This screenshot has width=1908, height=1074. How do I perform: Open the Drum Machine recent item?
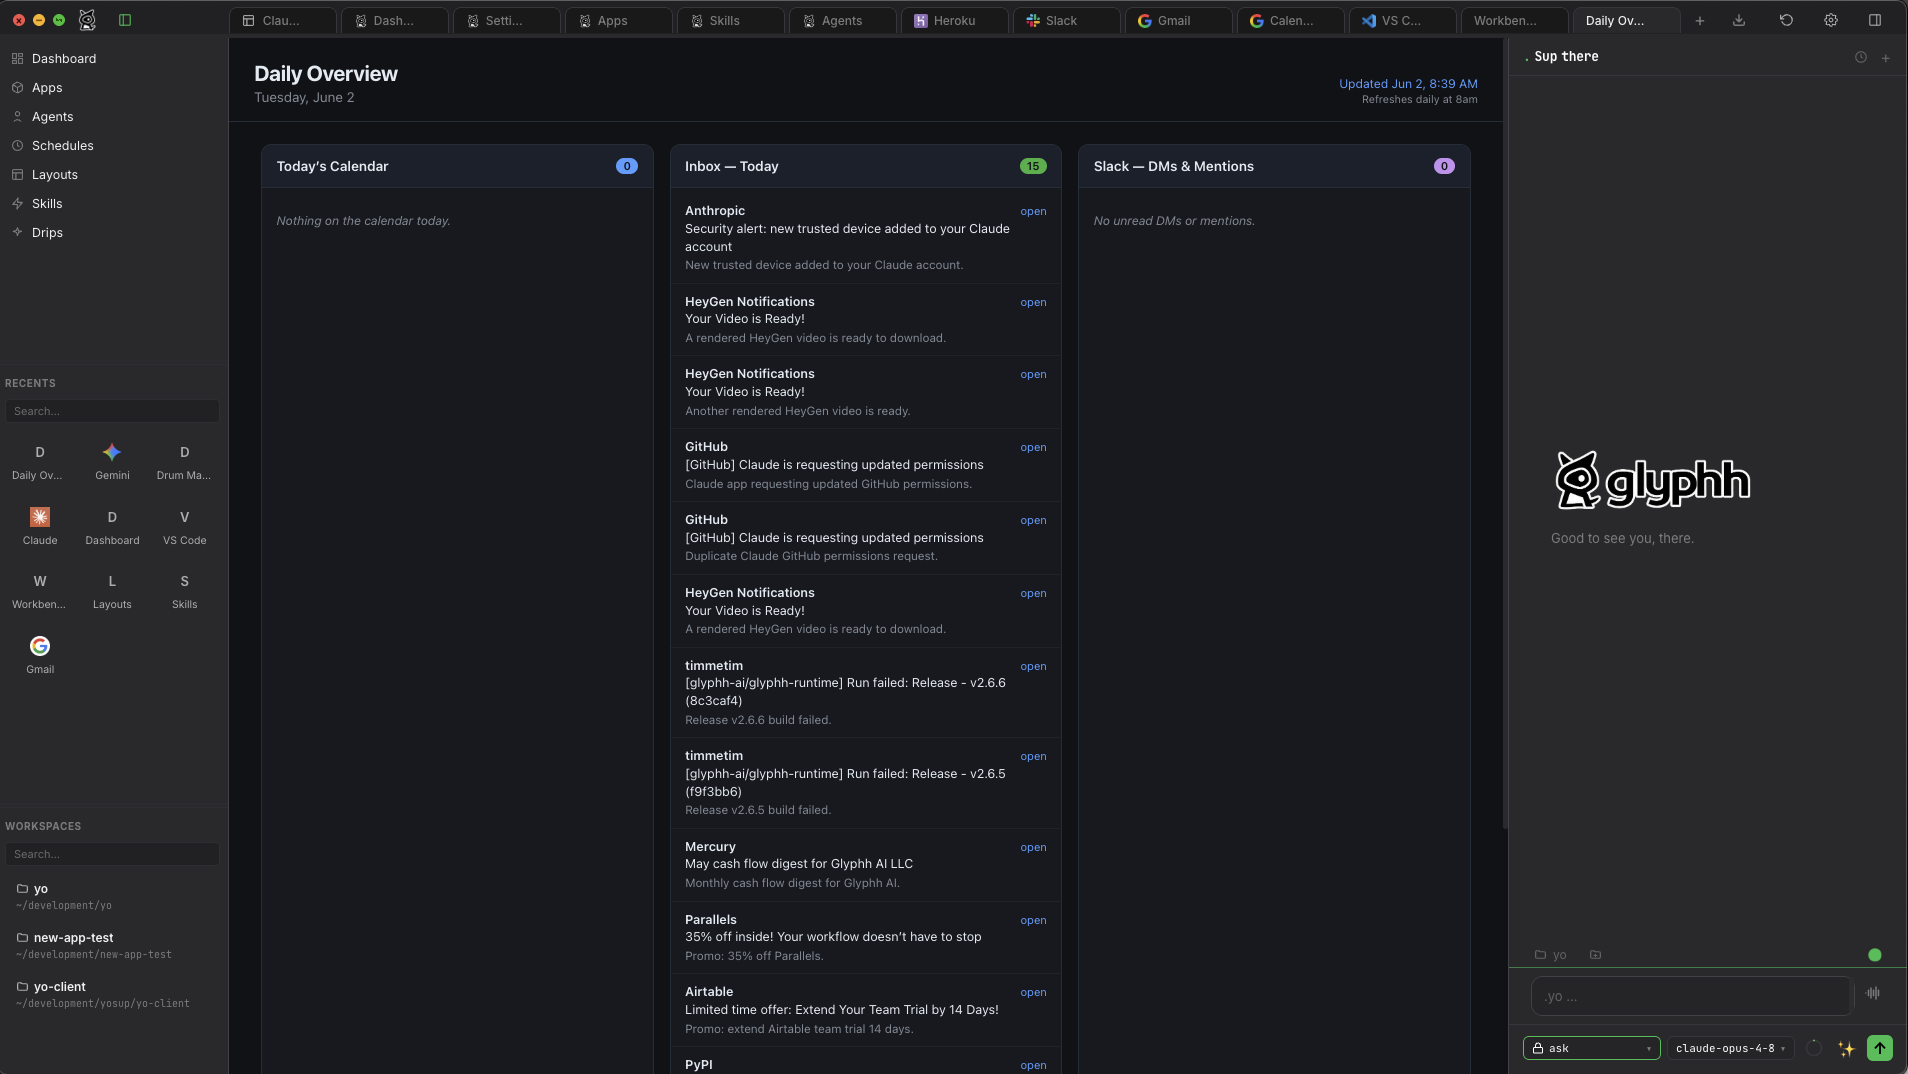click(184, 461)
